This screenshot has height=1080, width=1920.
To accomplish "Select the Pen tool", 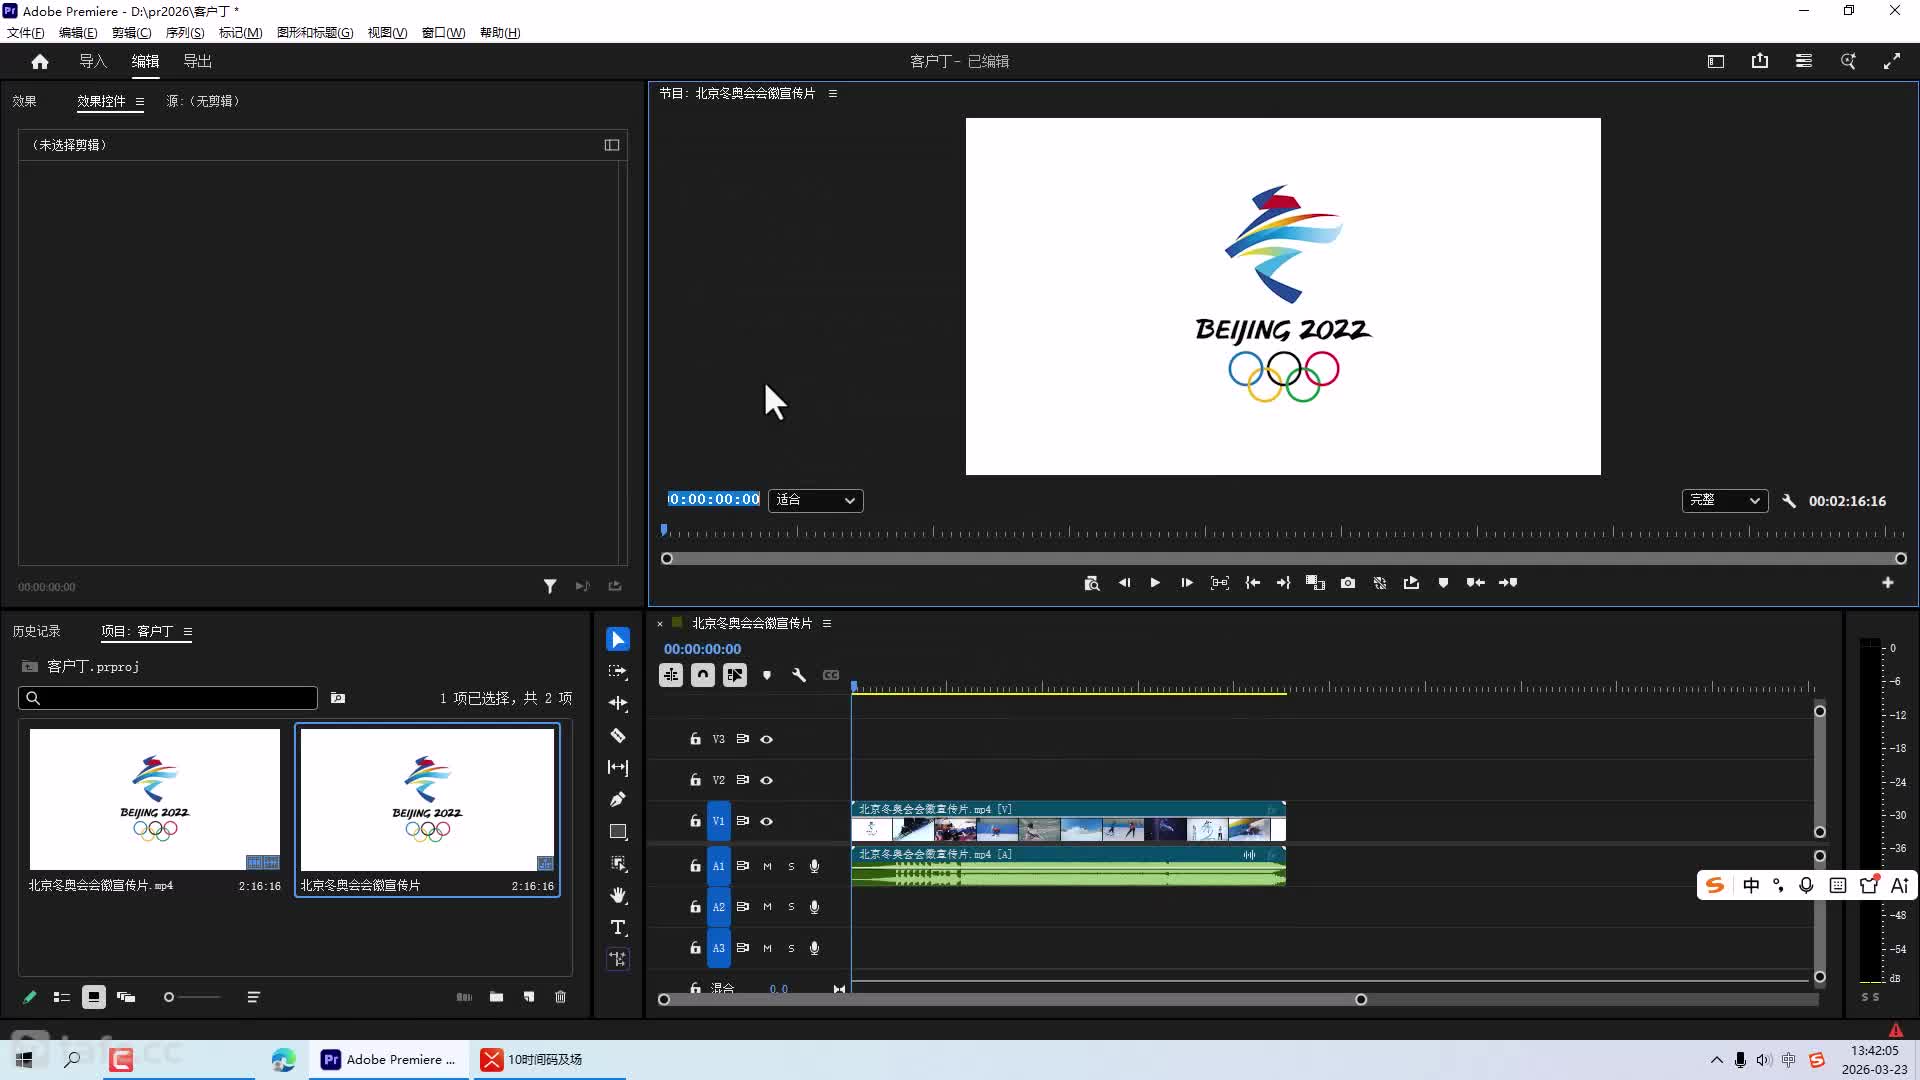I will tap(618, 799).
